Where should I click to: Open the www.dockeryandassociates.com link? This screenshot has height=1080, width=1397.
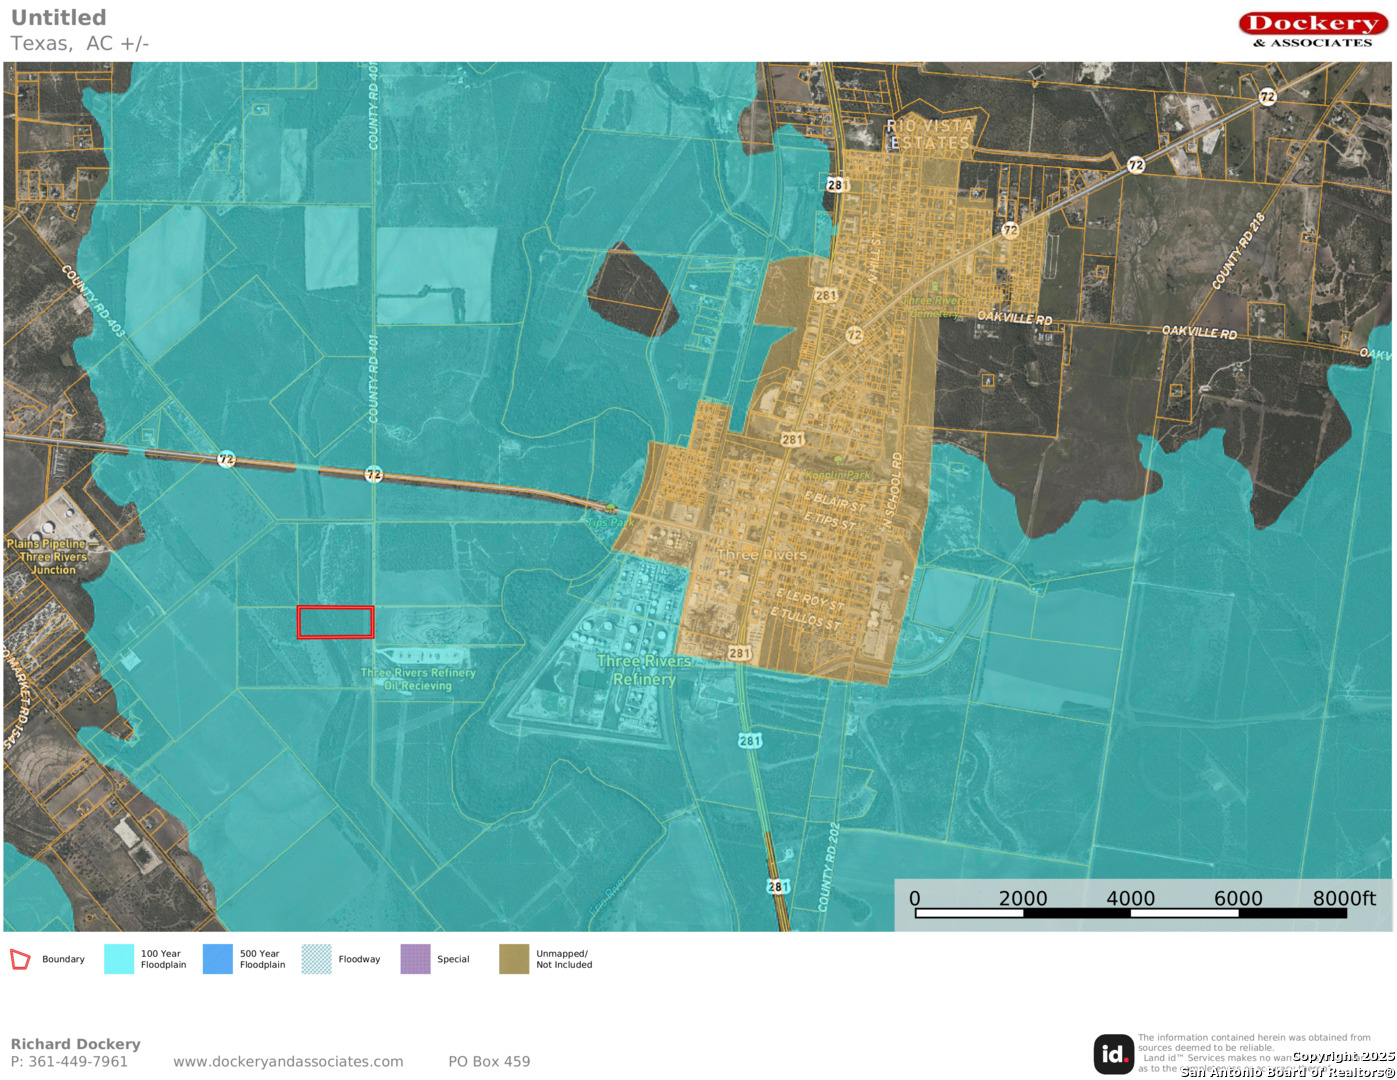288,1062
